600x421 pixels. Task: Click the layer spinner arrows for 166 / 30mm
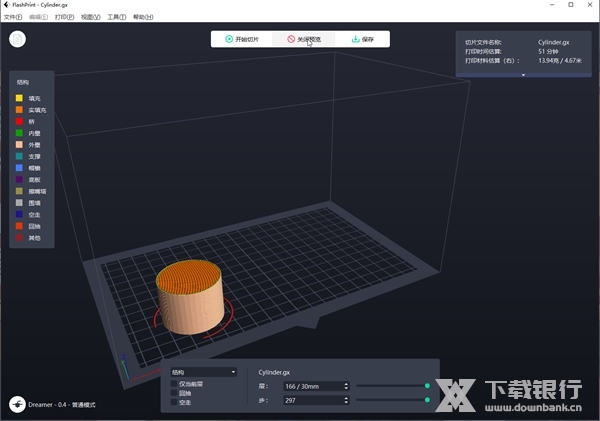(x=345, y=385)
